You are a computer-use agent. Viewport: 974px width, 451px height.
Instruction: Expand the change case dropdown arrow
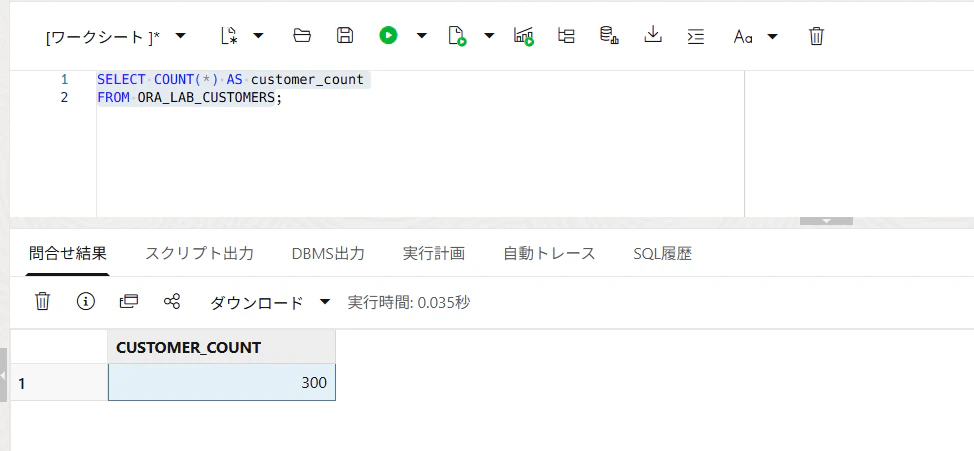click(773, 36)
